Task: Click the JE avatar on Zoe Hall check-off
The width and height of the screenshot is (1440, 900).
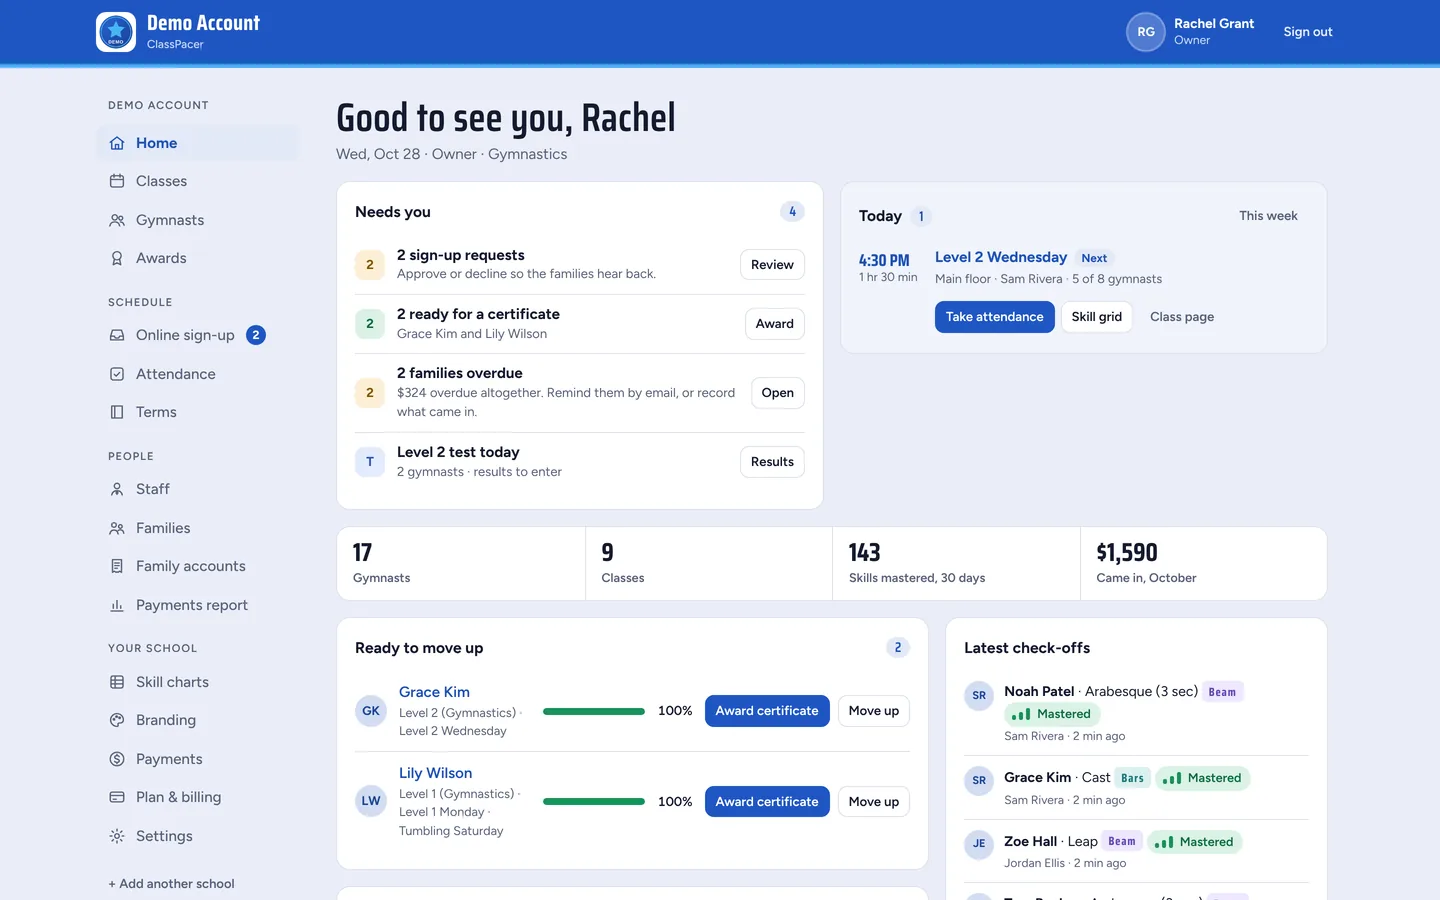Action: click(979, 843)
